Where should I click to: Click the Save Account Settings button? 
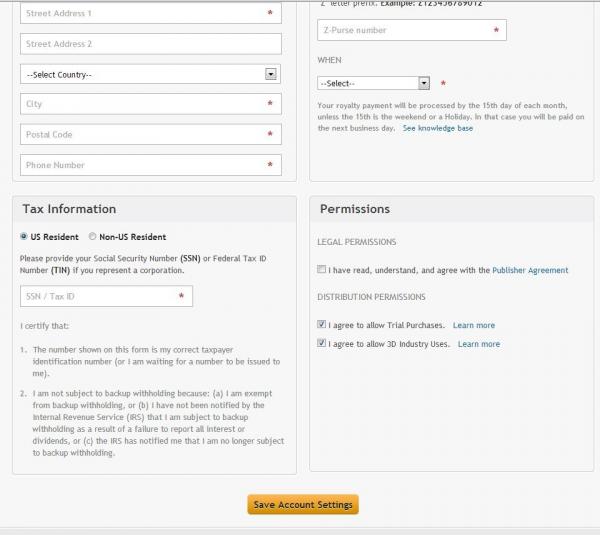(x=303, y=504)
